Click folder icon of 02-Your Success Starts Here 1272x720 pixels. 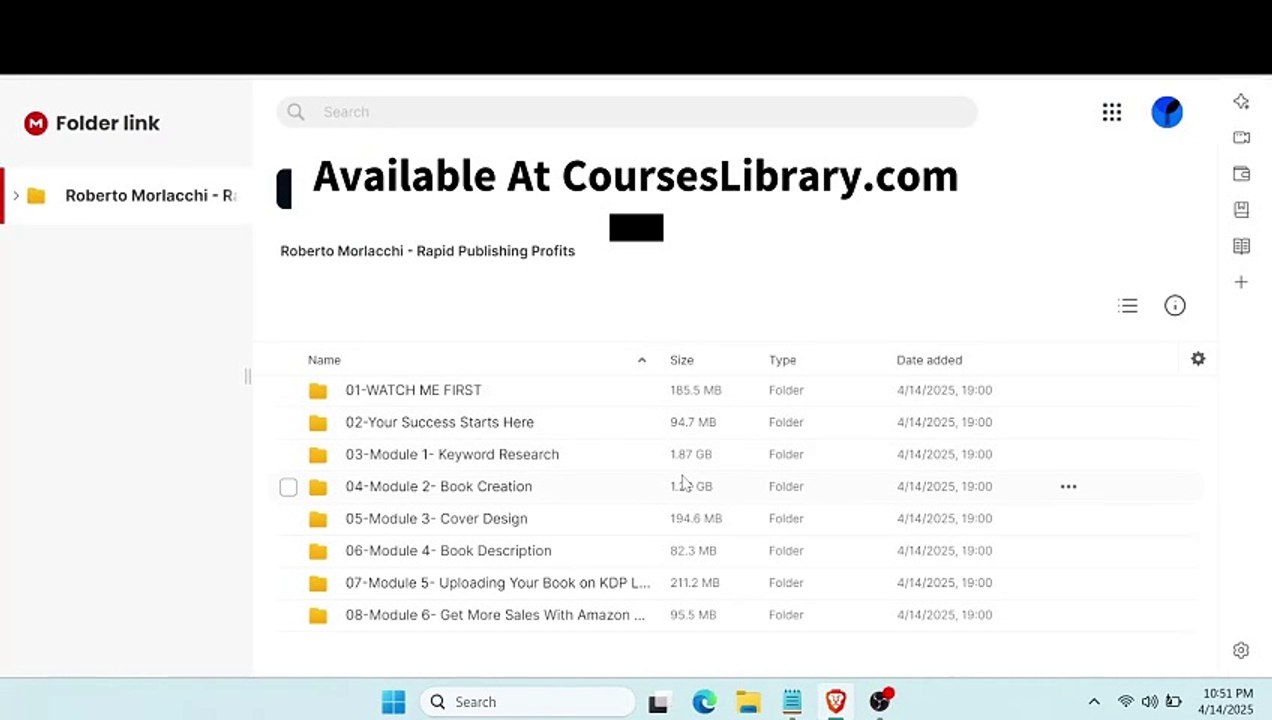pos(318,422)
